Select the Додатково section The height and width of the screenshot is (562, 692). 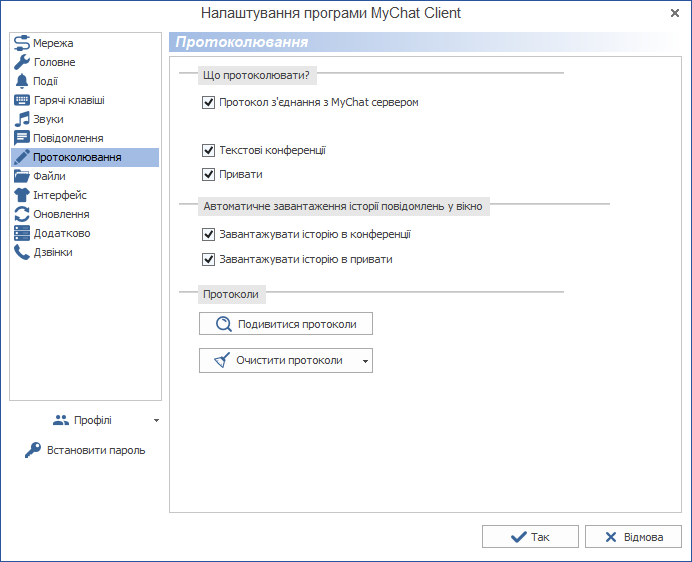[x=85, y=233]
